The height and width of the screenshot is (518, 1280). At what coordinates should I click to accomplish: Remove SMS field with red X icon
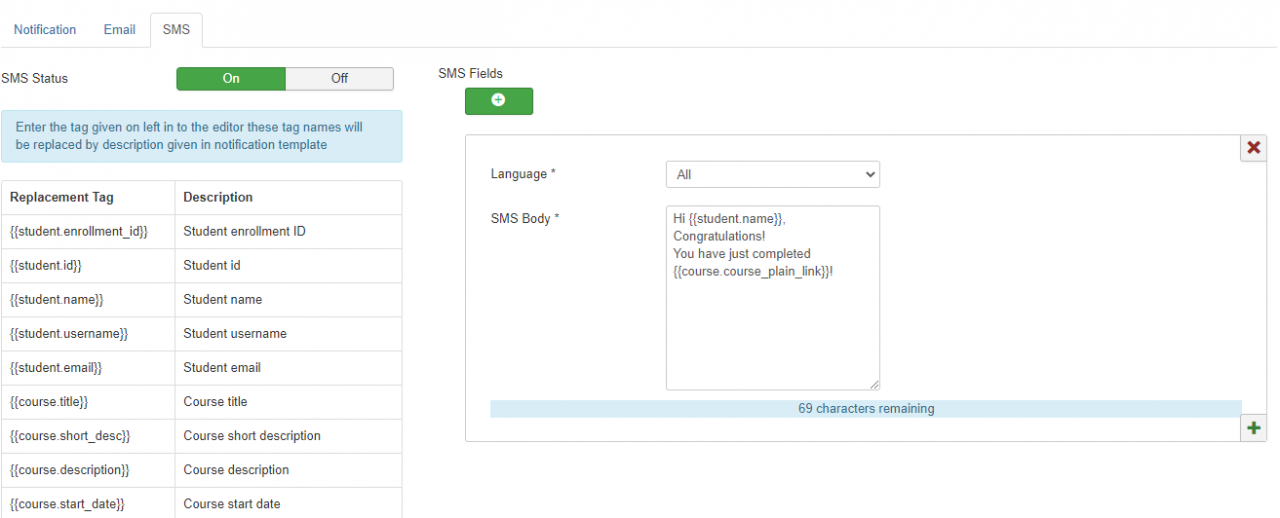click(x=1253, y=148)
